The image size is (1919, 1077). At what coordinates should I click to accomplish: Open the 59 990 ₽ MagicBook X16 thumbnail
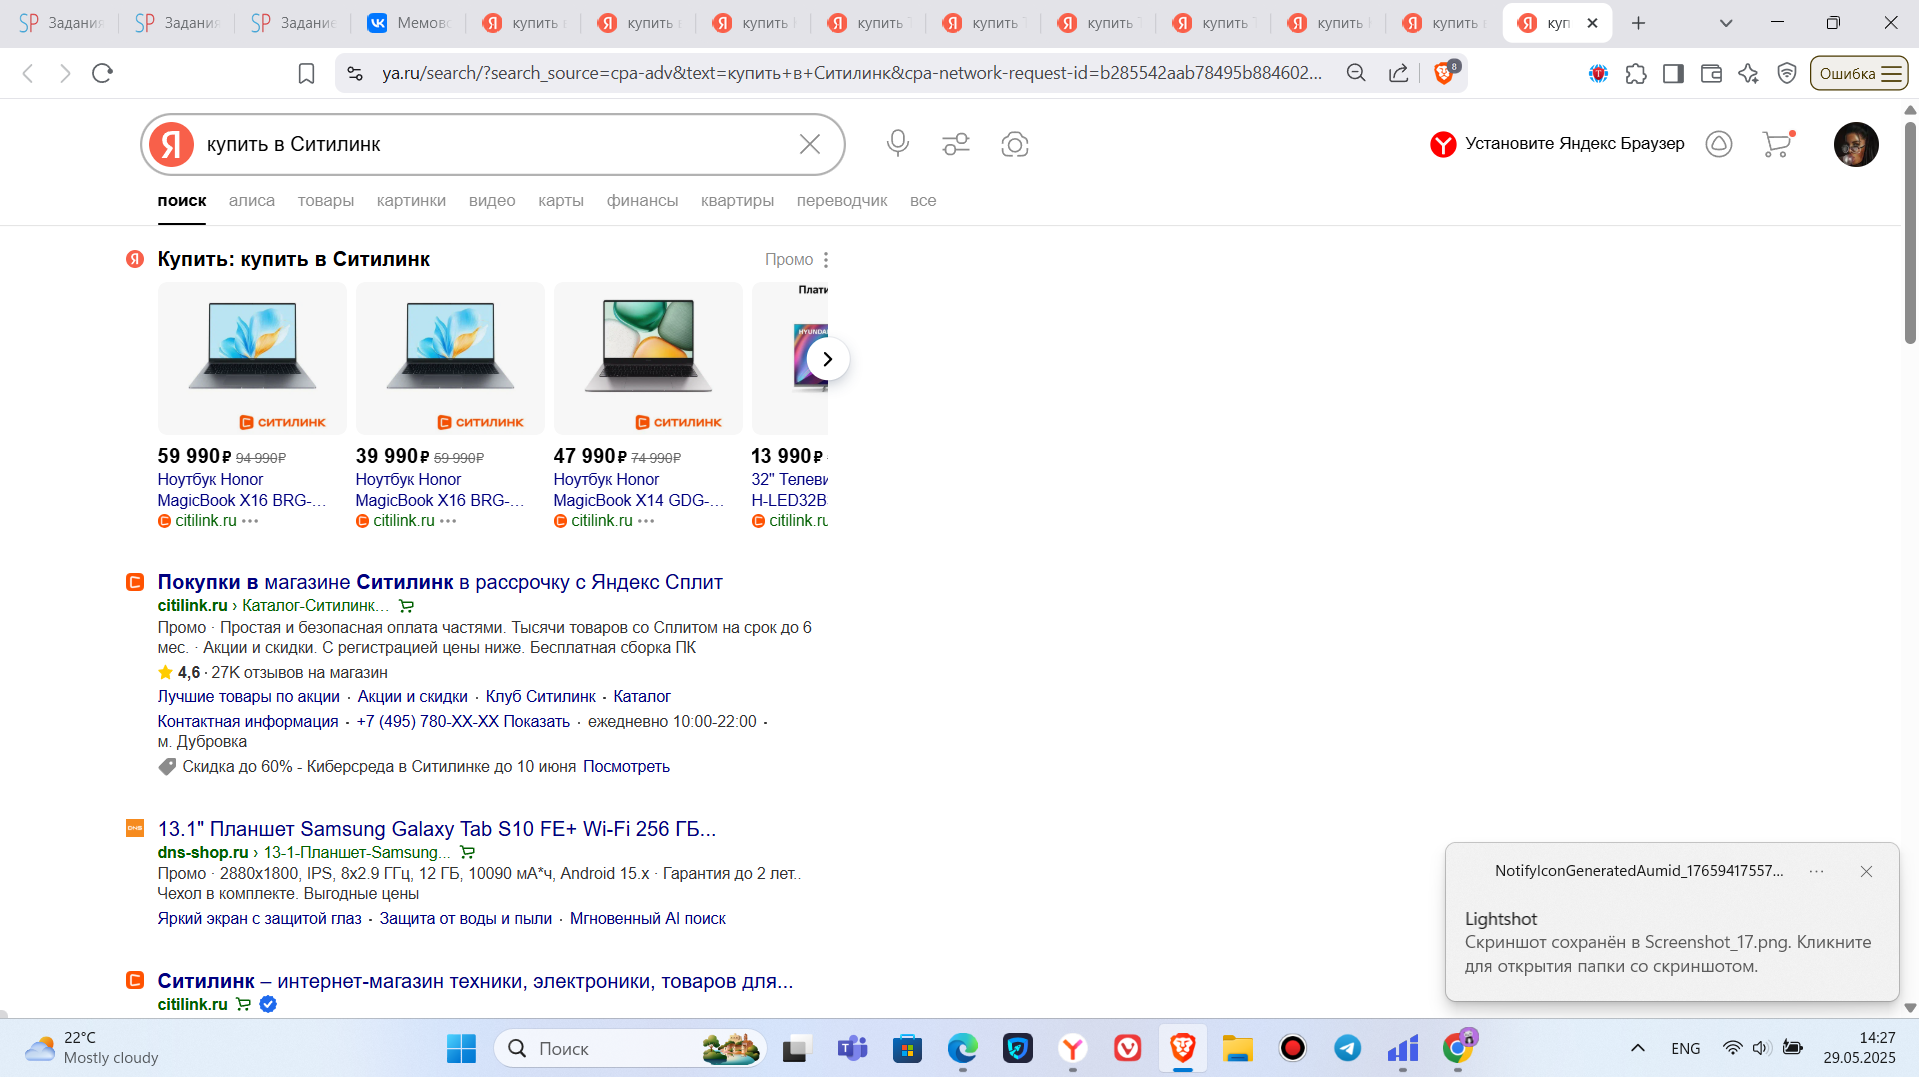pyautogui.click(x=252, y=358)
